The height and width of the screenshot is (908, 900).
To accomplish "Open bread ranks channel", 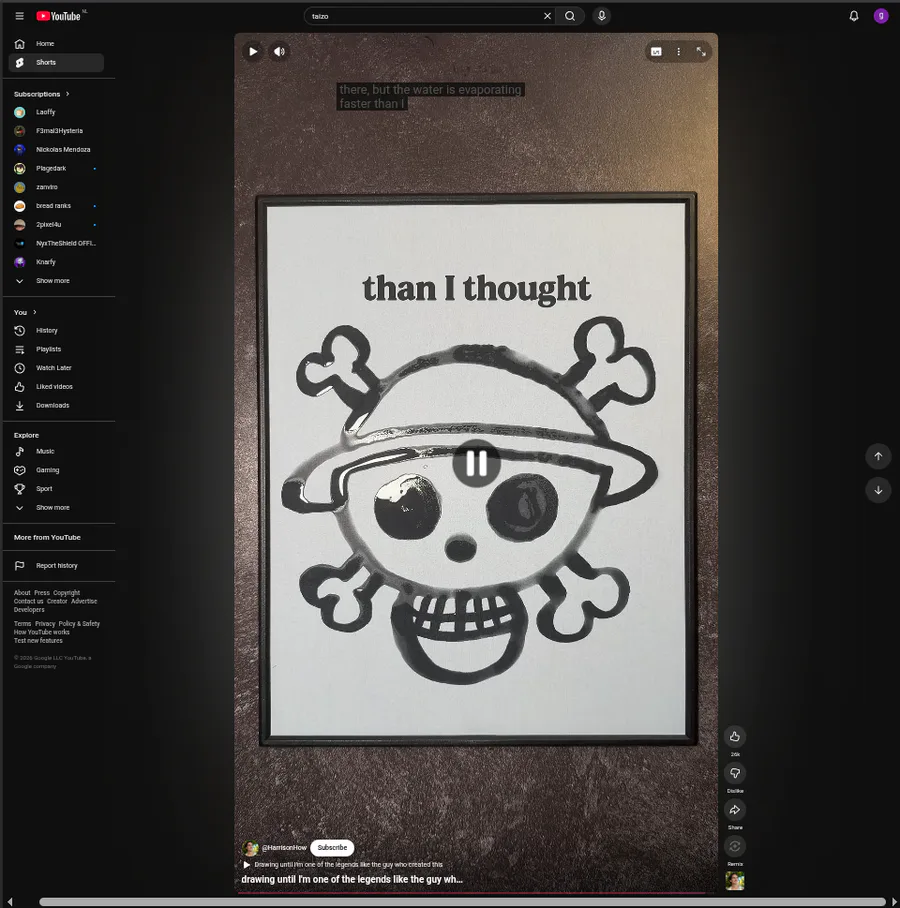I will click(x=56, y=206).
